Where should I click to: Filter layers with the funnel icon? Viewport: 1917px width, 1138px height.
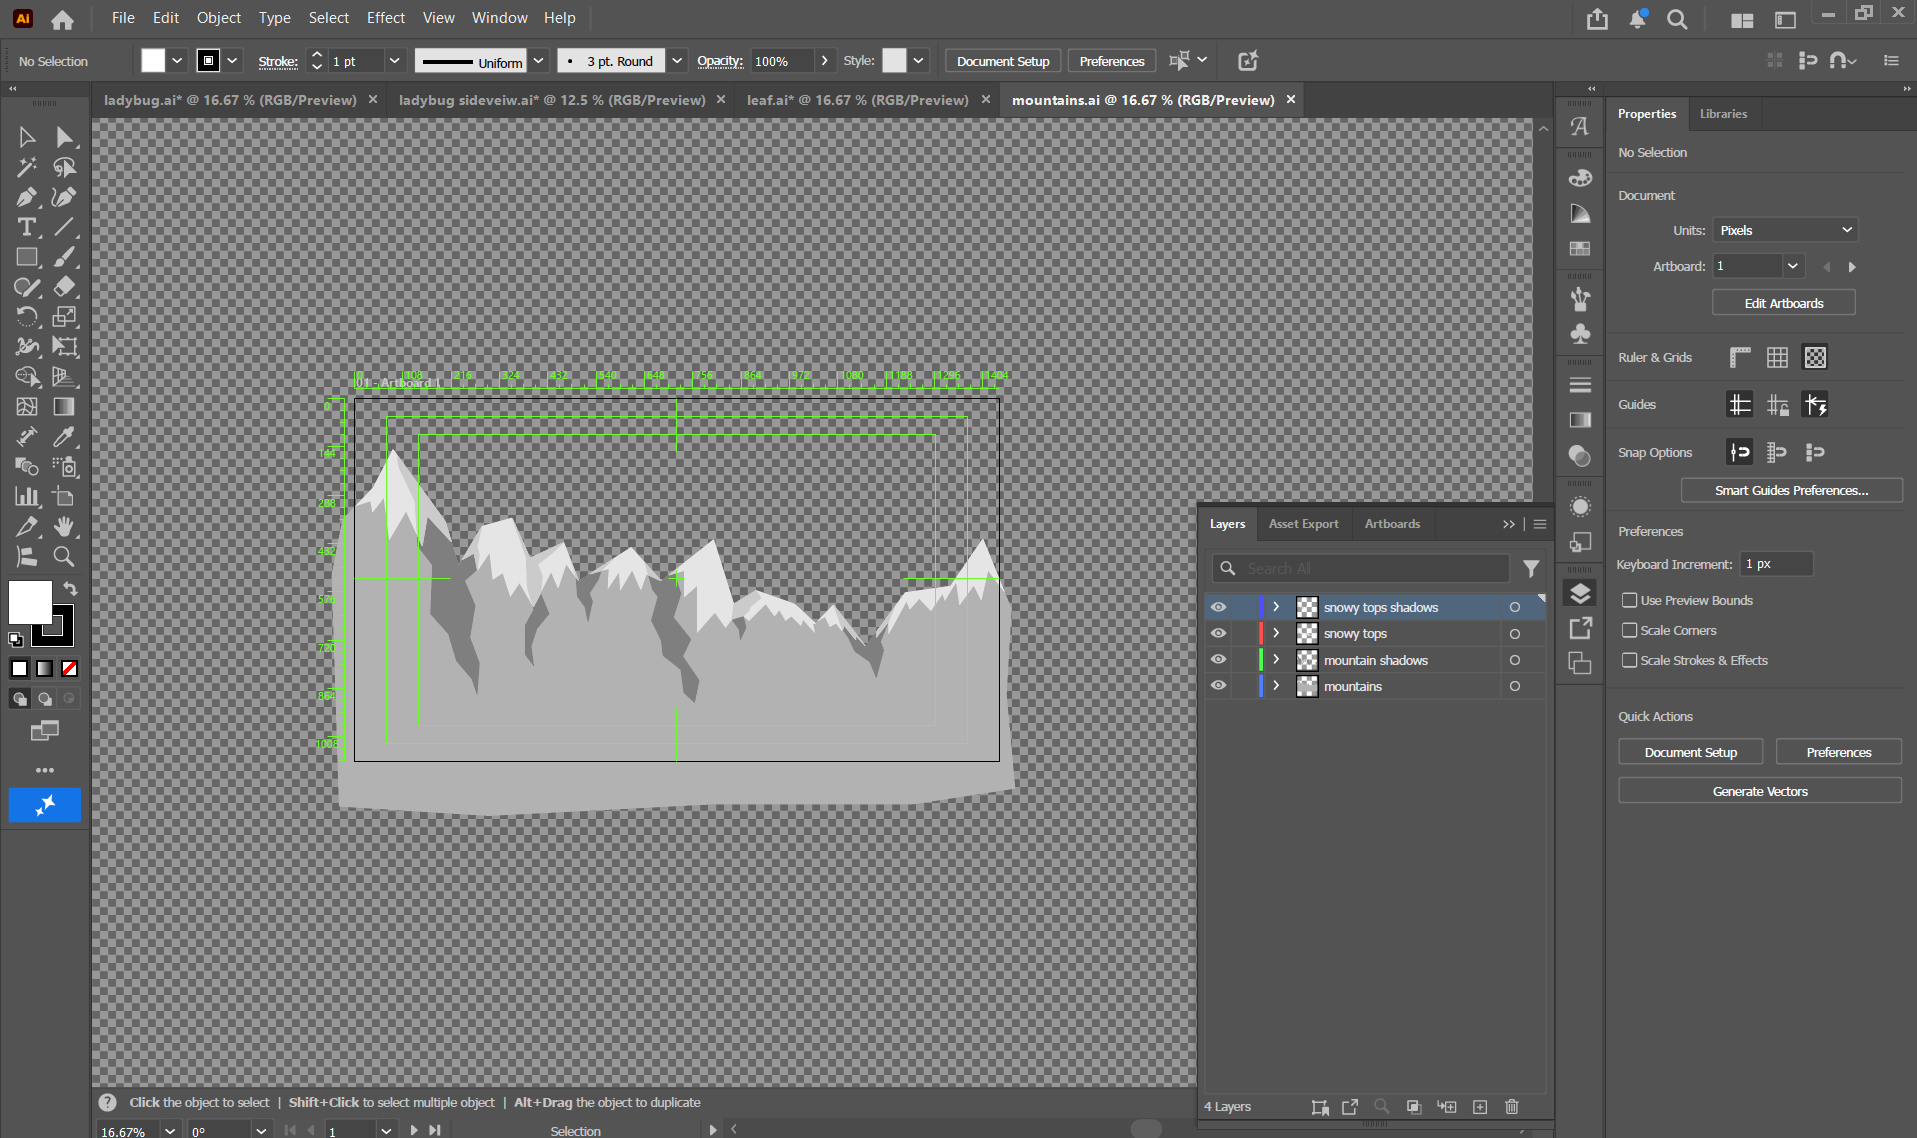click(1531, 568)
